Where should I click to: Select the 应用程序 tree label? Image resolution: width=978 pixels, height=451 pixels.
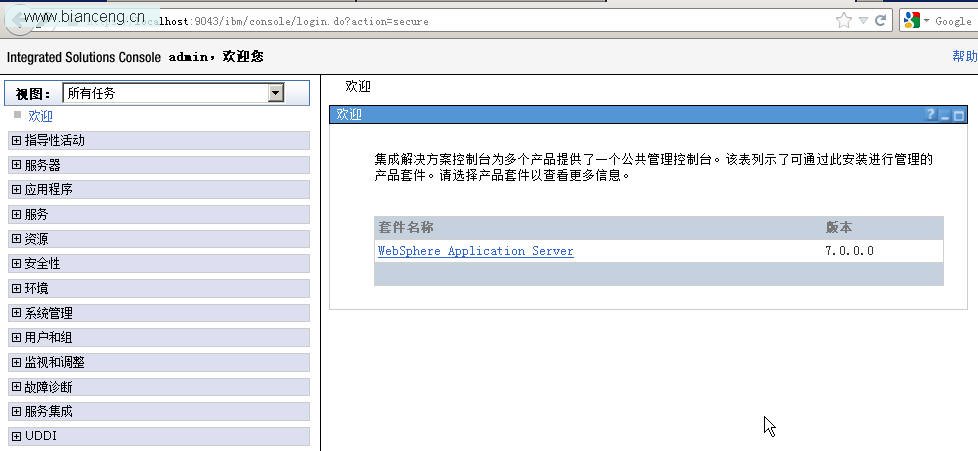pyautogui.click(x=49, y=190)
